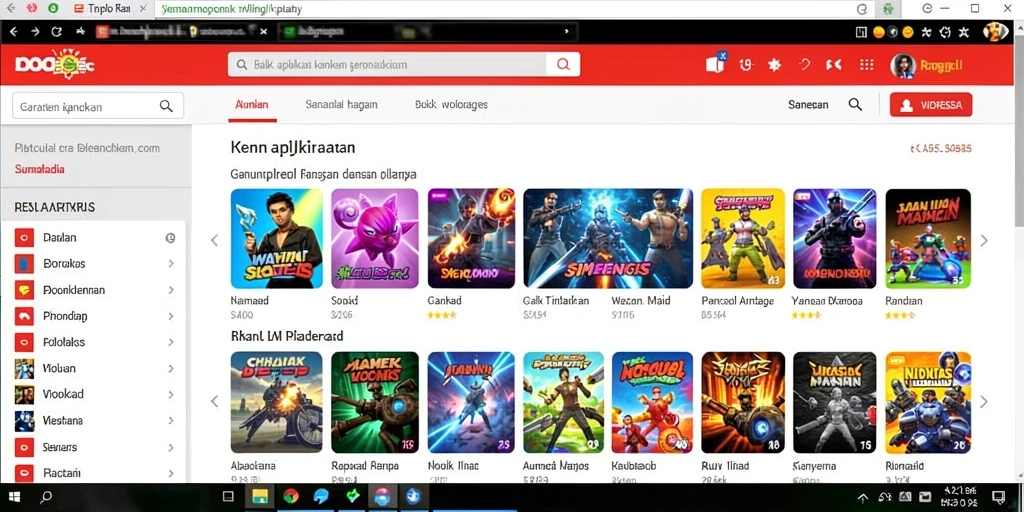Click the red VIDRESSA button
1024x512 pixels.
[931, 105]
